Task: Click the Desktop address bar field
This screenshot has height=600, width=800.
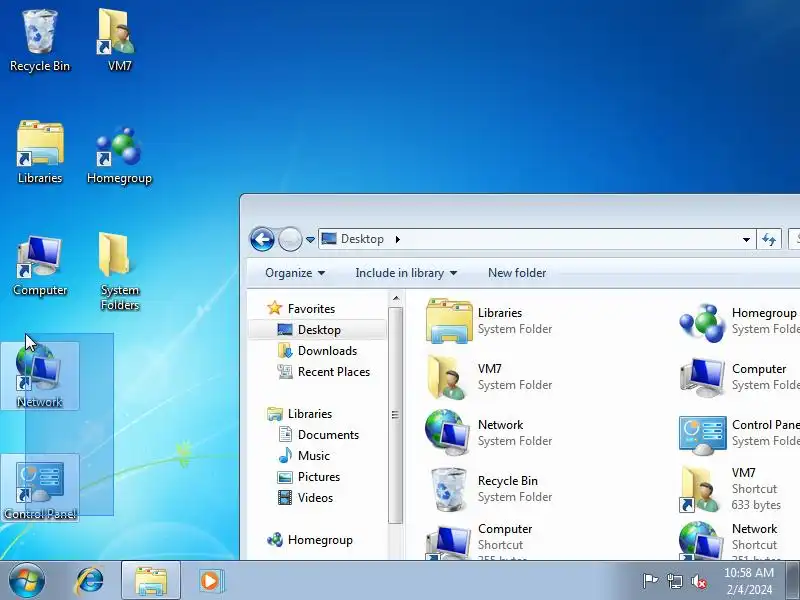Action: pos(536,239)
